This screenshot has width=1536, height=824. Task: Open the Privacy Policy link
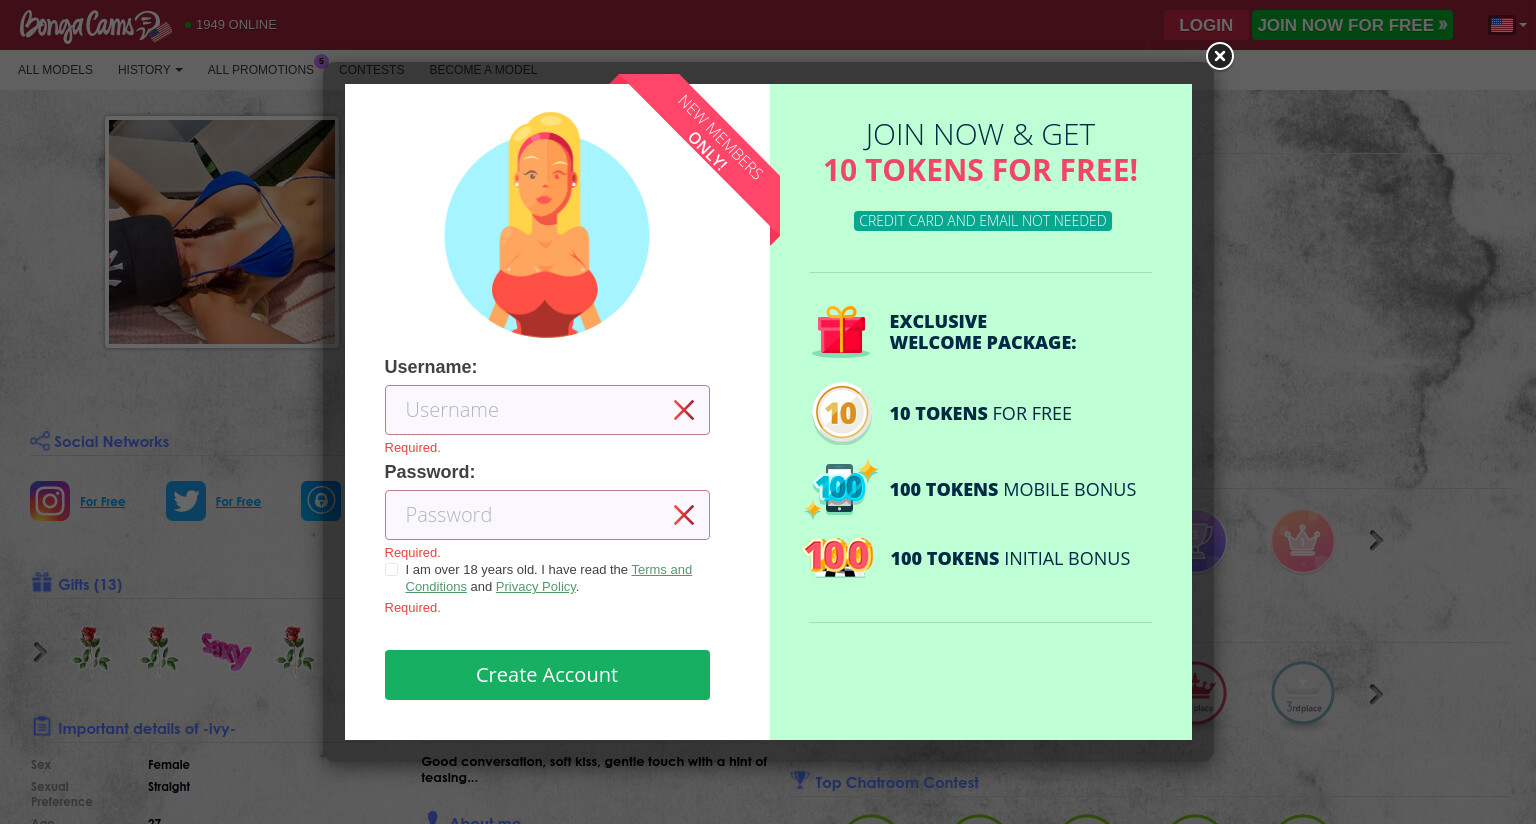point(536,587)
